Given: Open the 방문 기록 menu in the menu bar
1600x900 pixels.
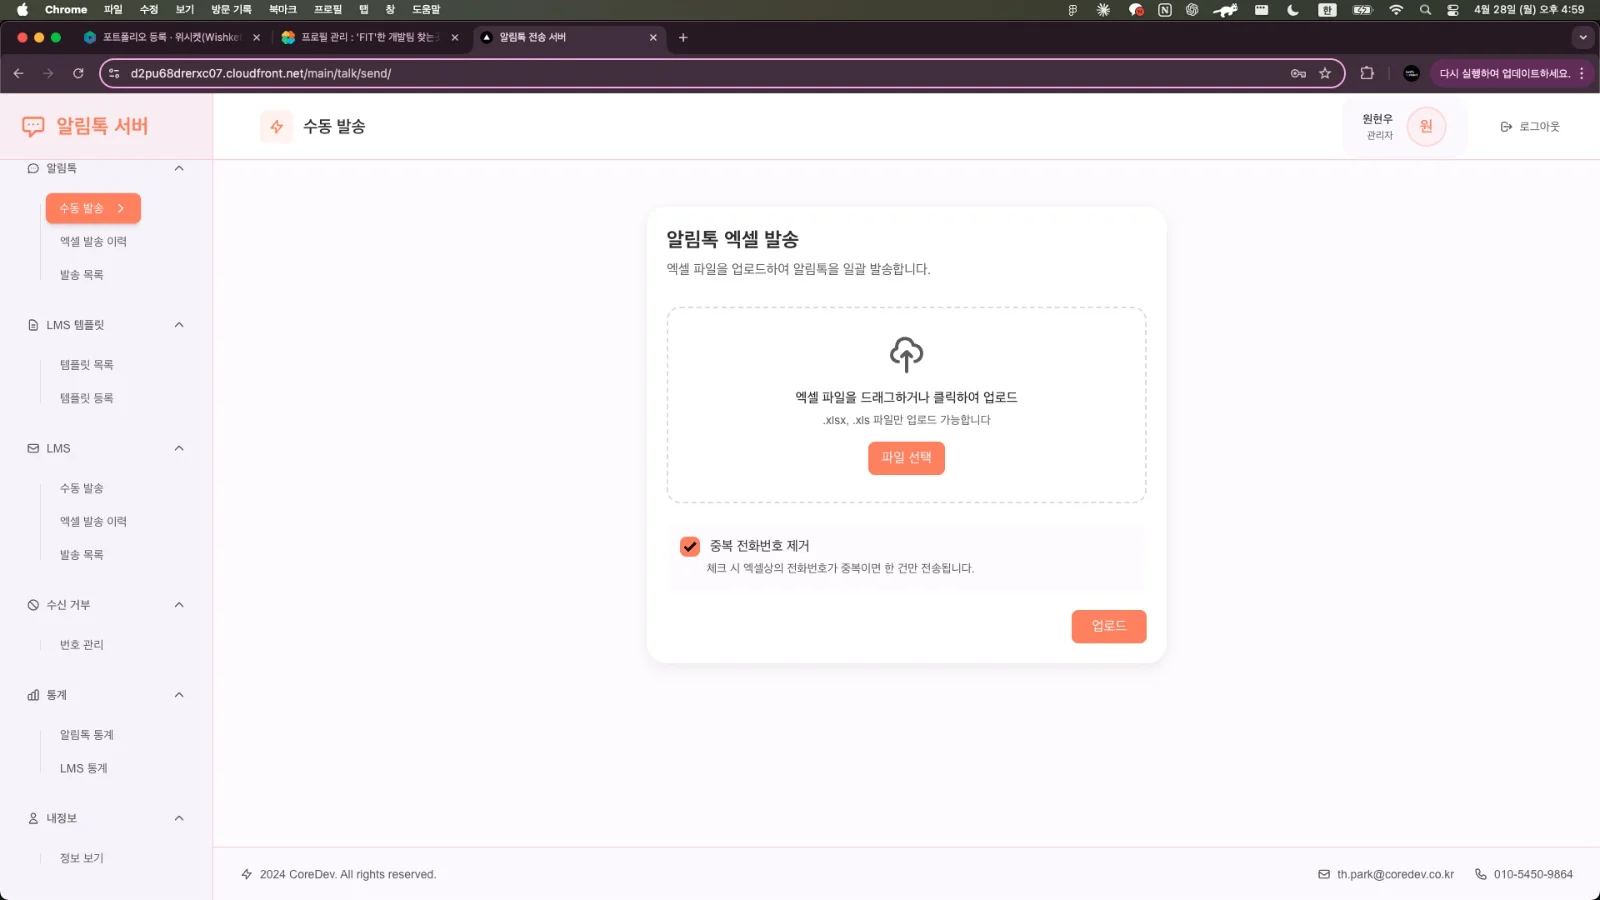Looking at the screenshot, I should [231, 10].
